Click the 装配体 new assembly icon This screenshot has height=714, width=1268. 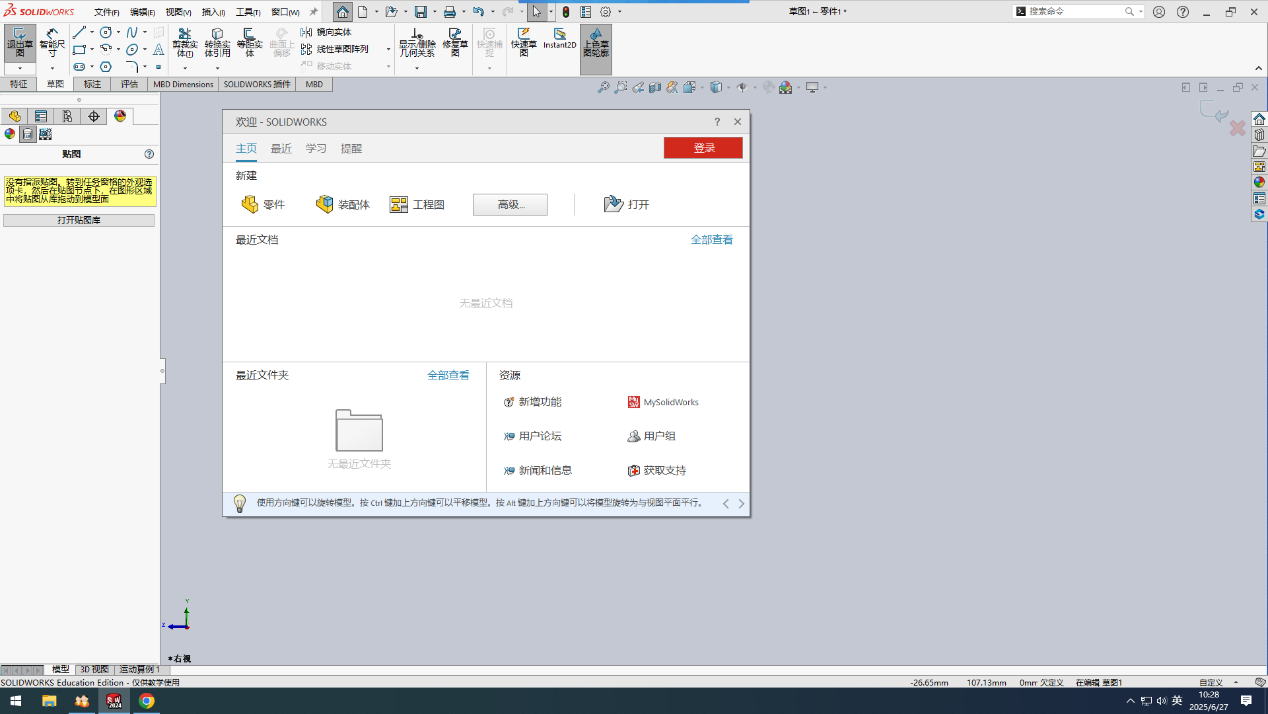point(343,204)
